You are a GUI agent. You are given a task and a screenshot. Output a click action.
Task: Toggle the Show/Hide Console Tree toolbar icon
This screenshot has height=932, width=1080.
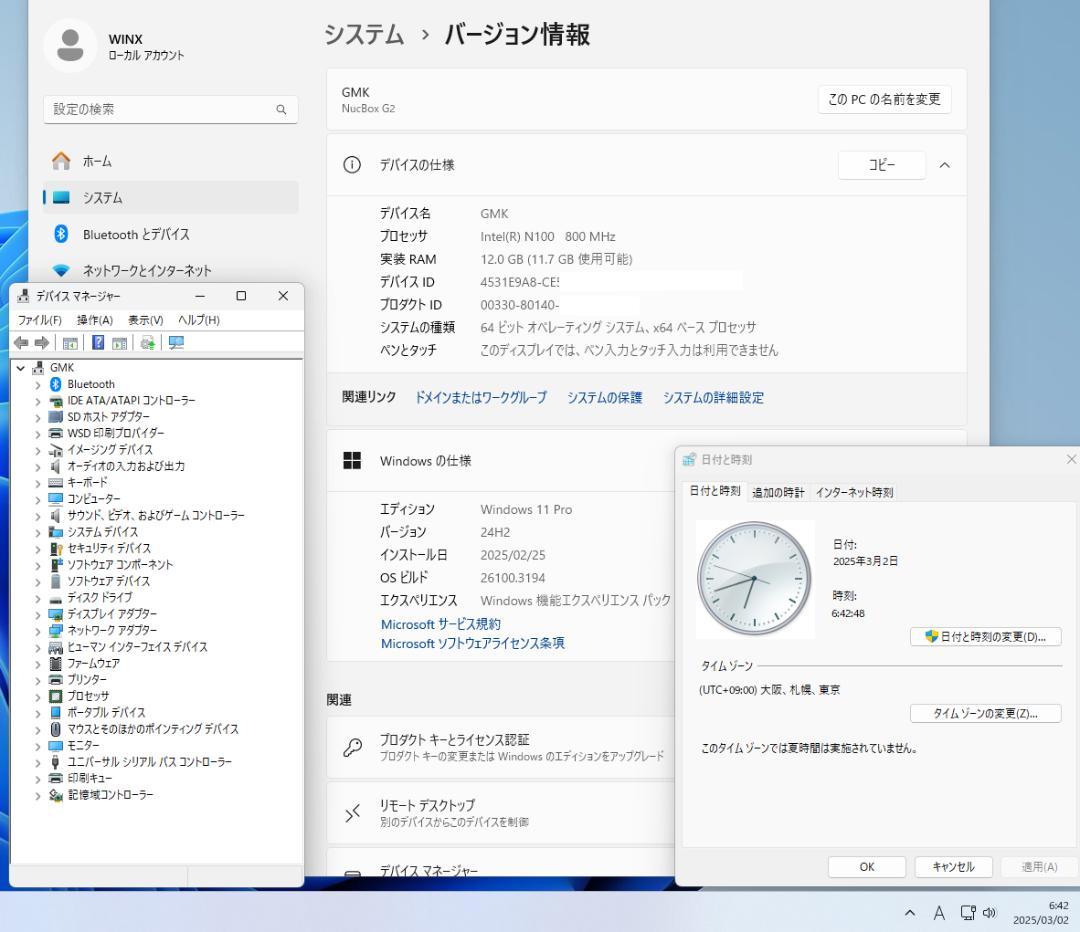click(x=69, y=343)
